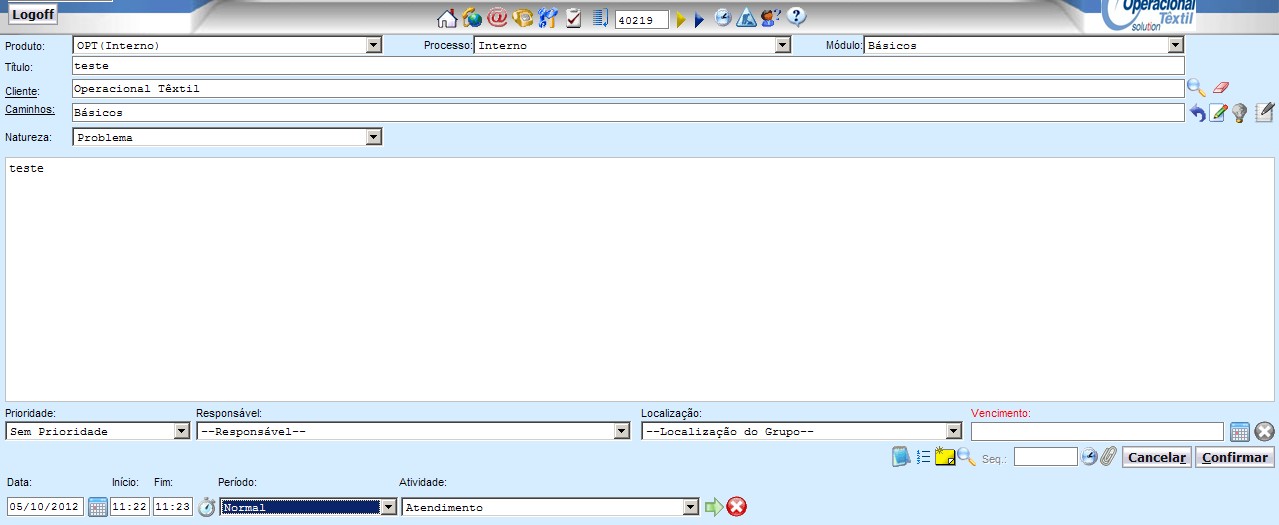Expand the Responsável dropdown
The image size is (1279, 525).
click(x=413, y=431)
